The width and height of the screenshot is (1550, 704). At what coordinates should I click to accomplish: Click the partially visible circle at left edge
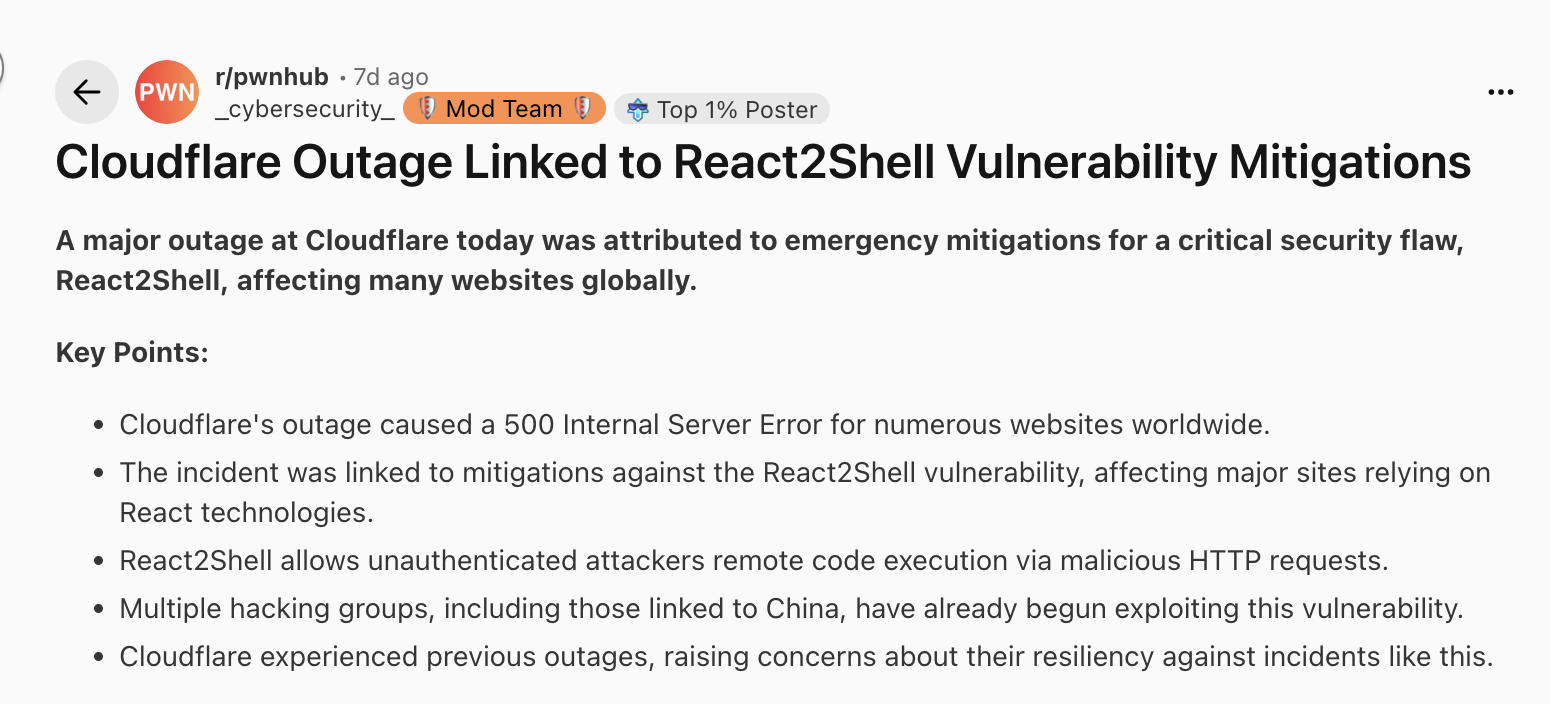(x=3, y=68)
